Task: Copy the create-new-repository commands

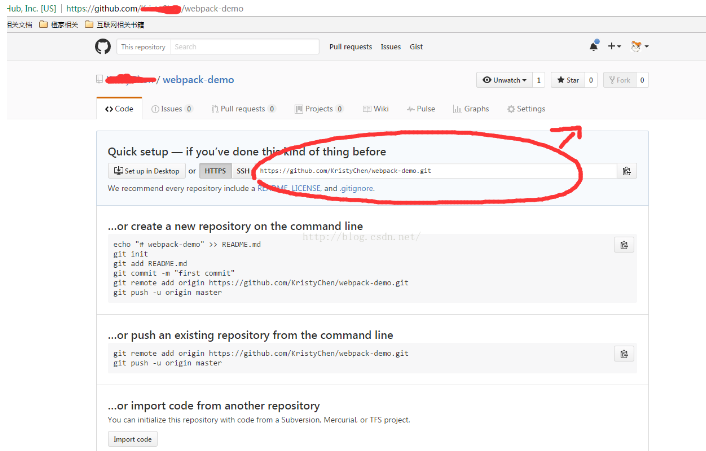Action: pyautogui.click(x=624, y=245)
